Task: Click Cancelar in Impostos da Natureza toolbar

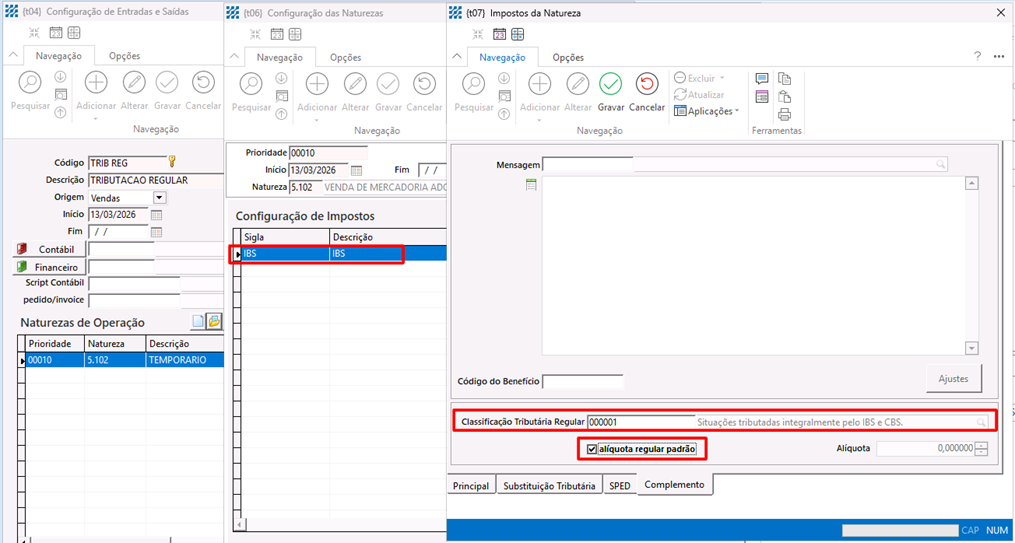Action: [x=647, y=90]
